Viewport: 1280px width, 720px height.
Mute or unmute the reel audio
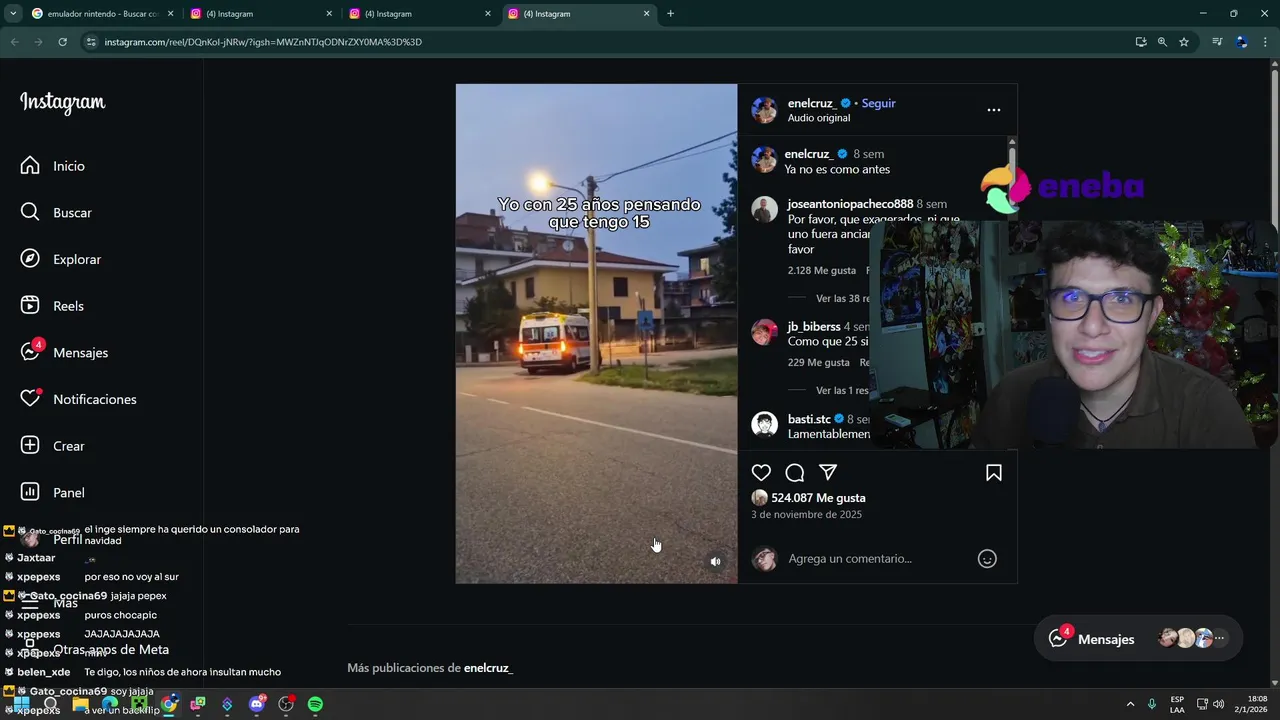pos(715,562)
